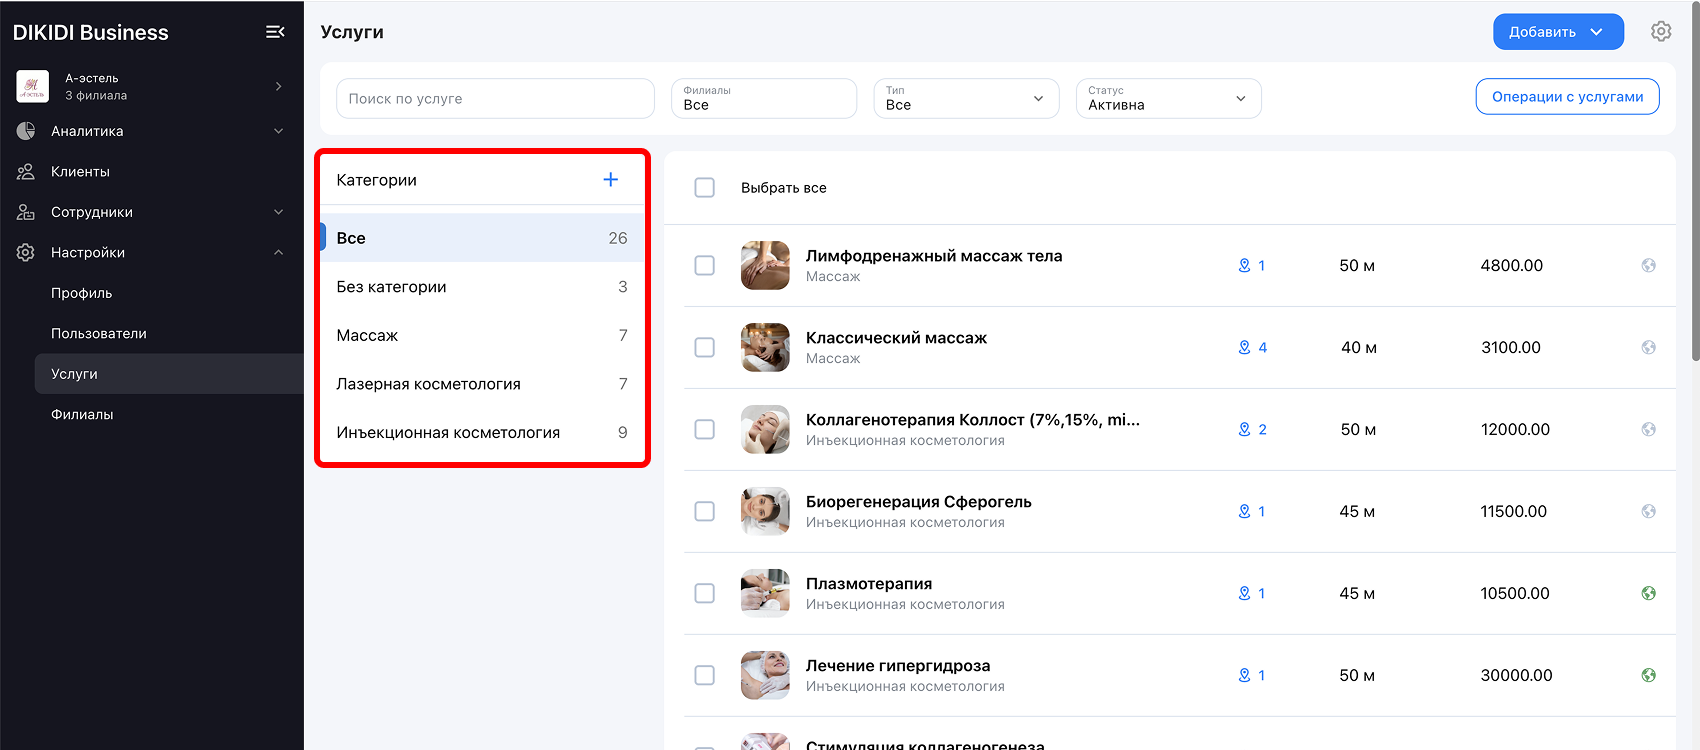Click globe icon for Классический массаж
This screenshot has width=1700, height=750.
click(x=1649, y=347)
